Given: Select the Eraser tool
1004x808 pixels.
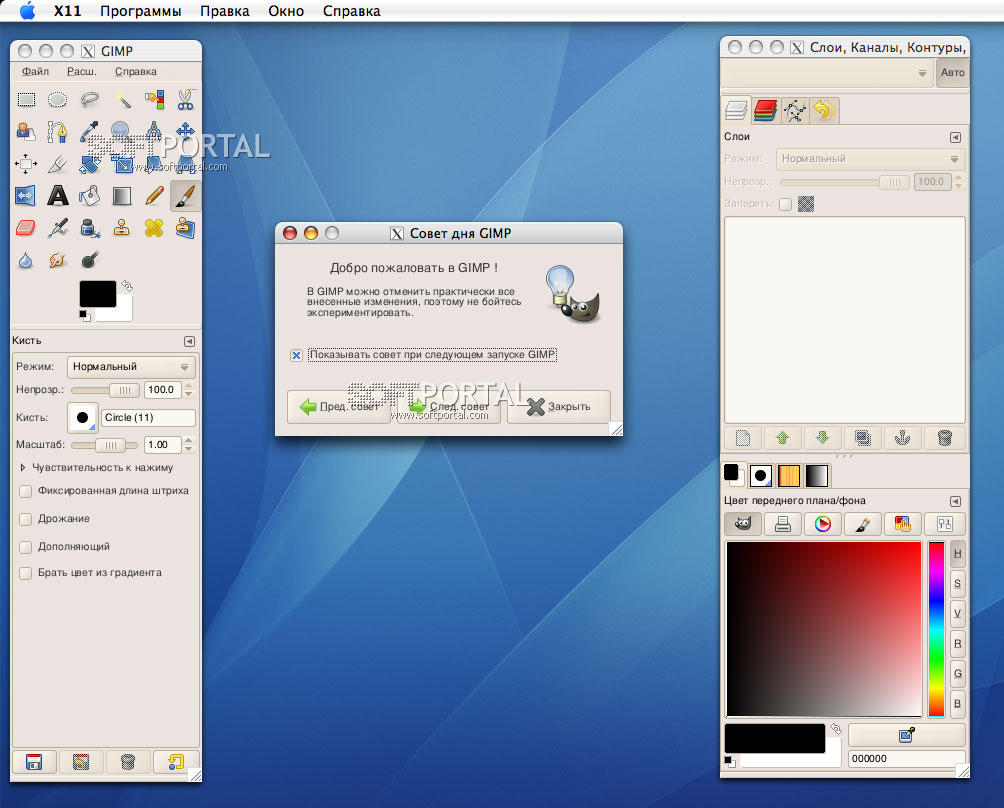Looking at the screenshot, I should pyautogui.click(x=27, y=228).
